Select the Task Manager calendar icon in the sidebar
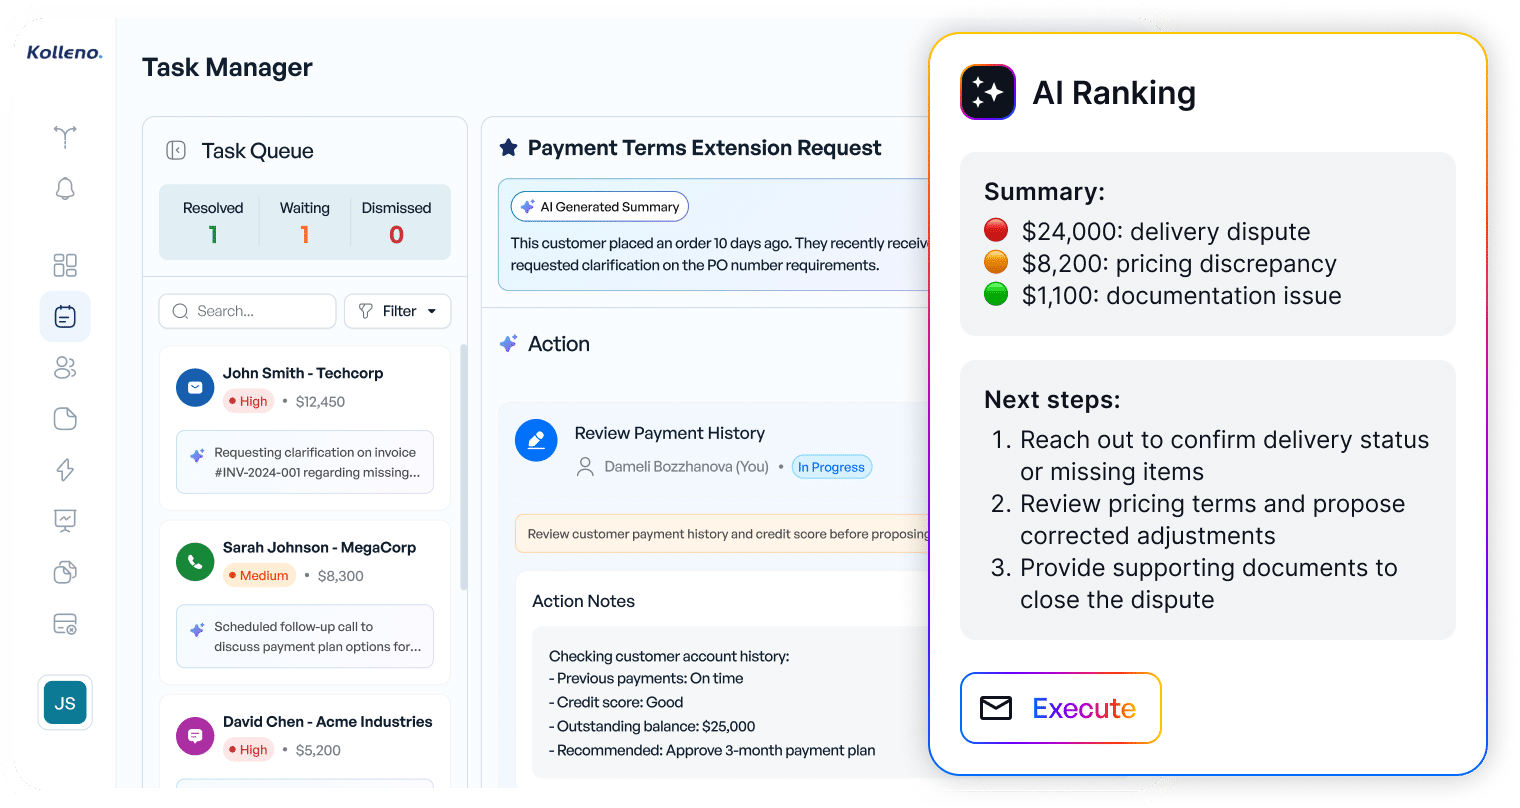The height and width of the screenshot is (808, 1520). click(65, 317)
